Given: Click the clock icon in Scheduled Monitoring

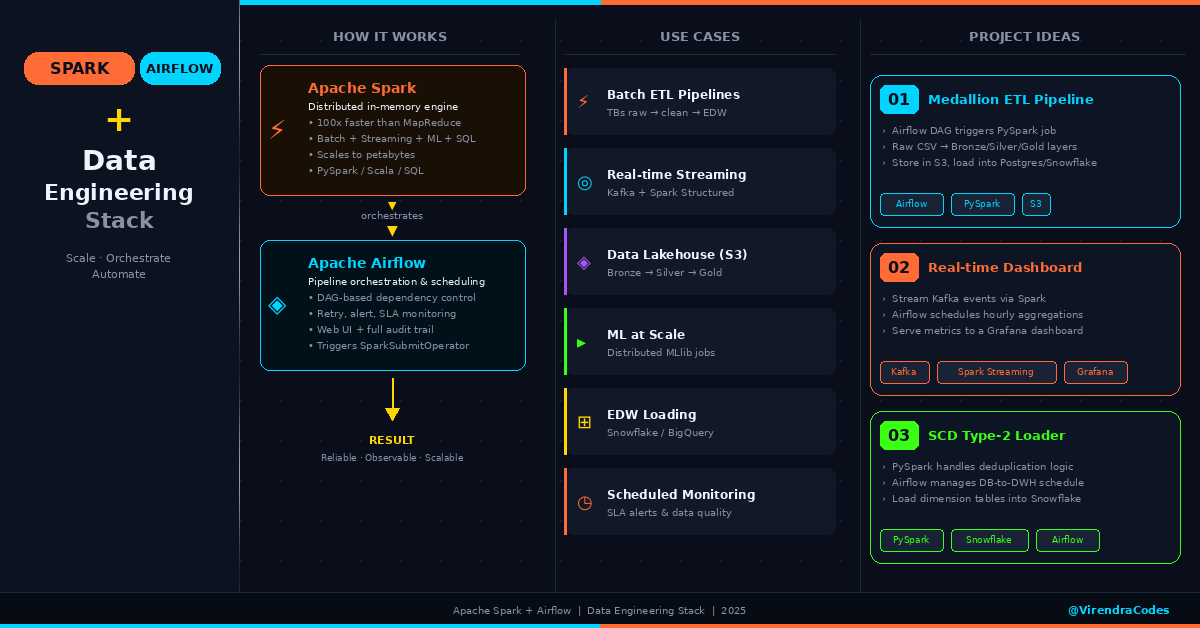Looking at the screenshot, I should 584,502.
